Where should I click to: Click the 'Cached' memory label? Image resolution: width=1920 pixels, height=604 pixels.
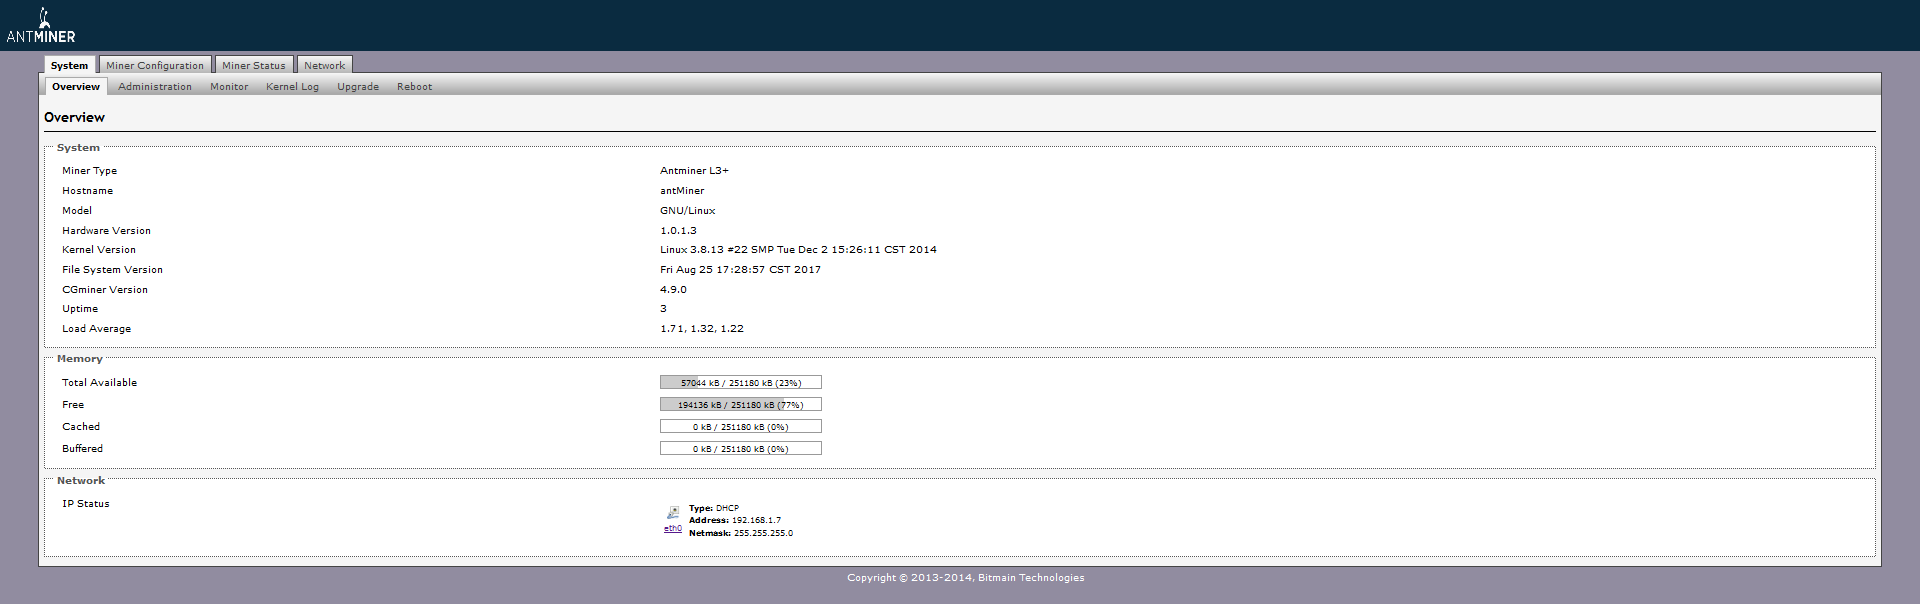[81, 427]
